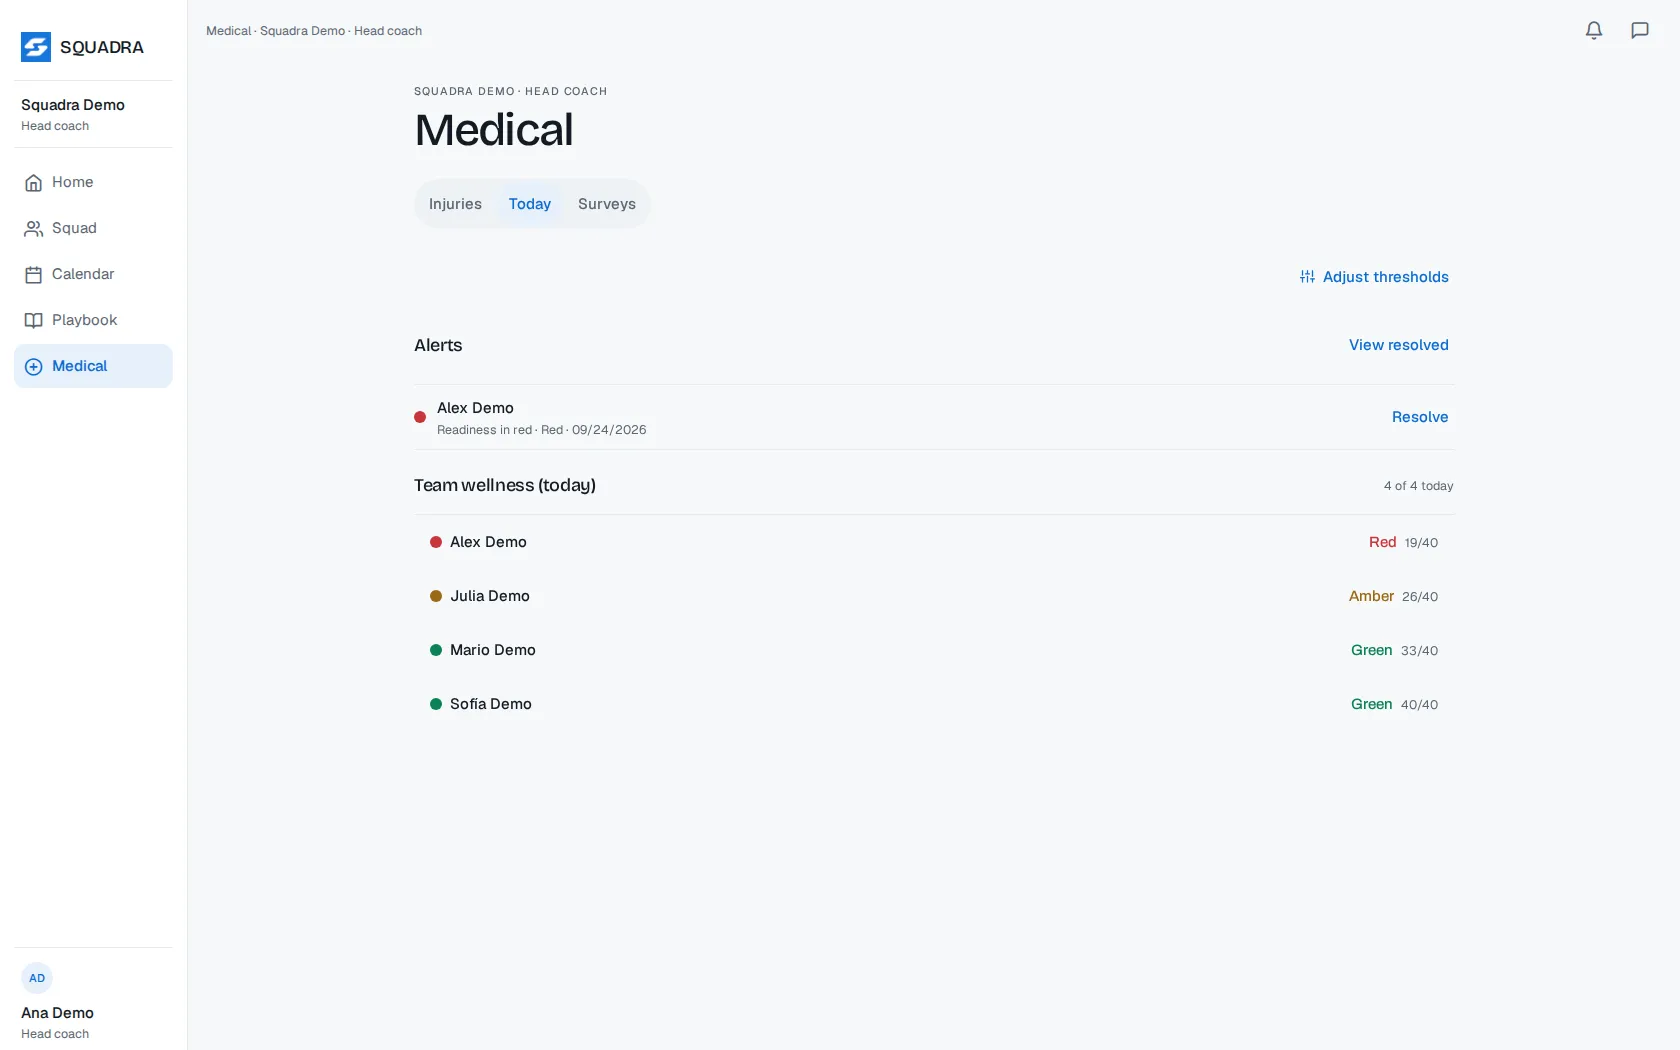Screen dimensions: 1680x1050
Task: Open Mario Demo wellness row
Action: (x=934, y=650)
